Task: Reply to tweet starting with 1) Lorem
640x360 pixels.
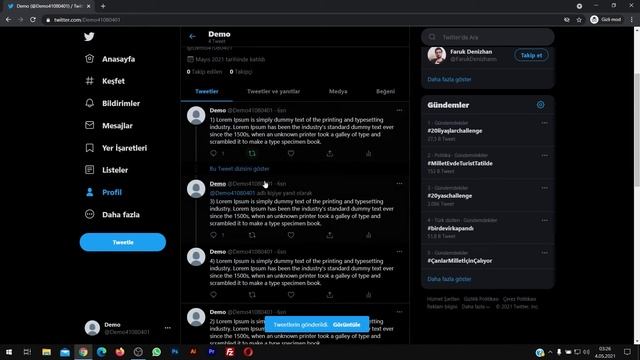Action: [x=213, y=153]
